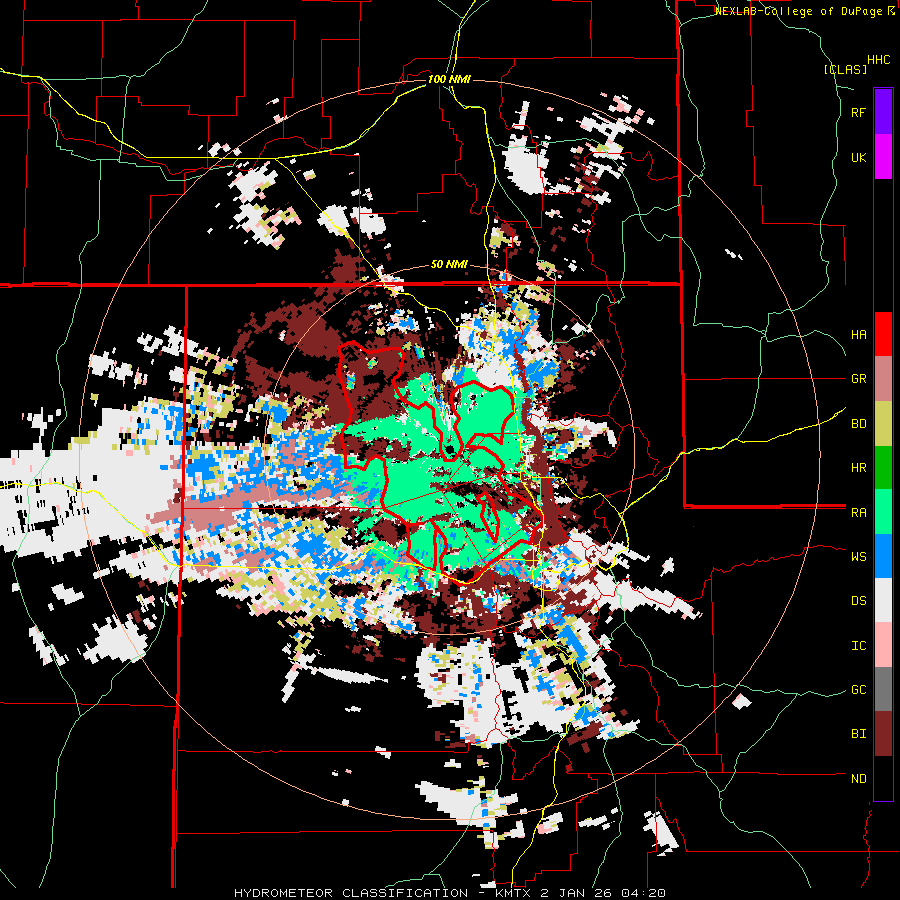Click the ND legend label
Image resolution: width=900 pixels, height=900 pixels.
pos(858,778)
